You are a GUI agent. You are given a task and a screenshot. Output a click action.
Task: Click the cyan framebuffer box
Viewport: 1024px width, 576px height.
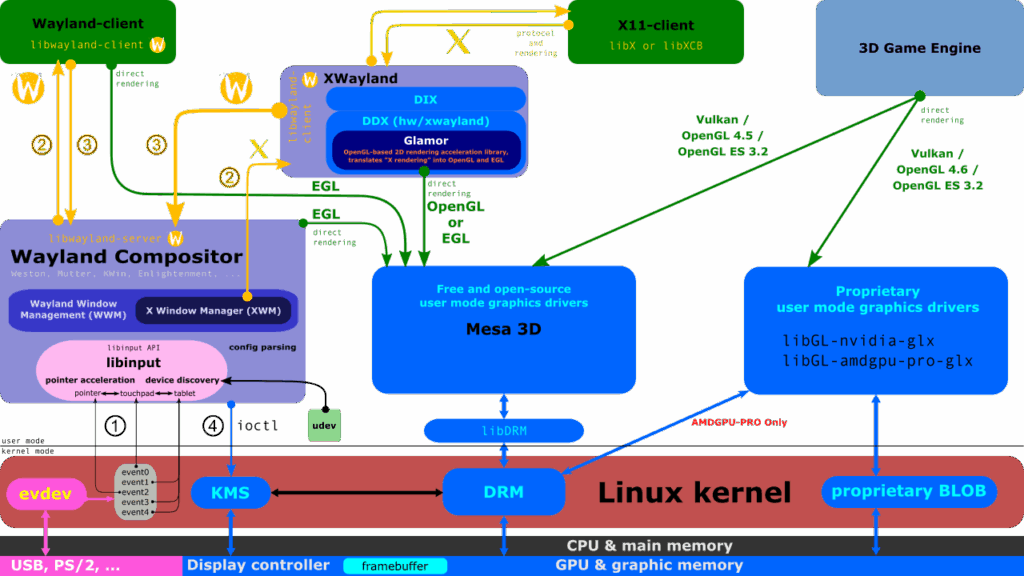[x=395, y=566]
